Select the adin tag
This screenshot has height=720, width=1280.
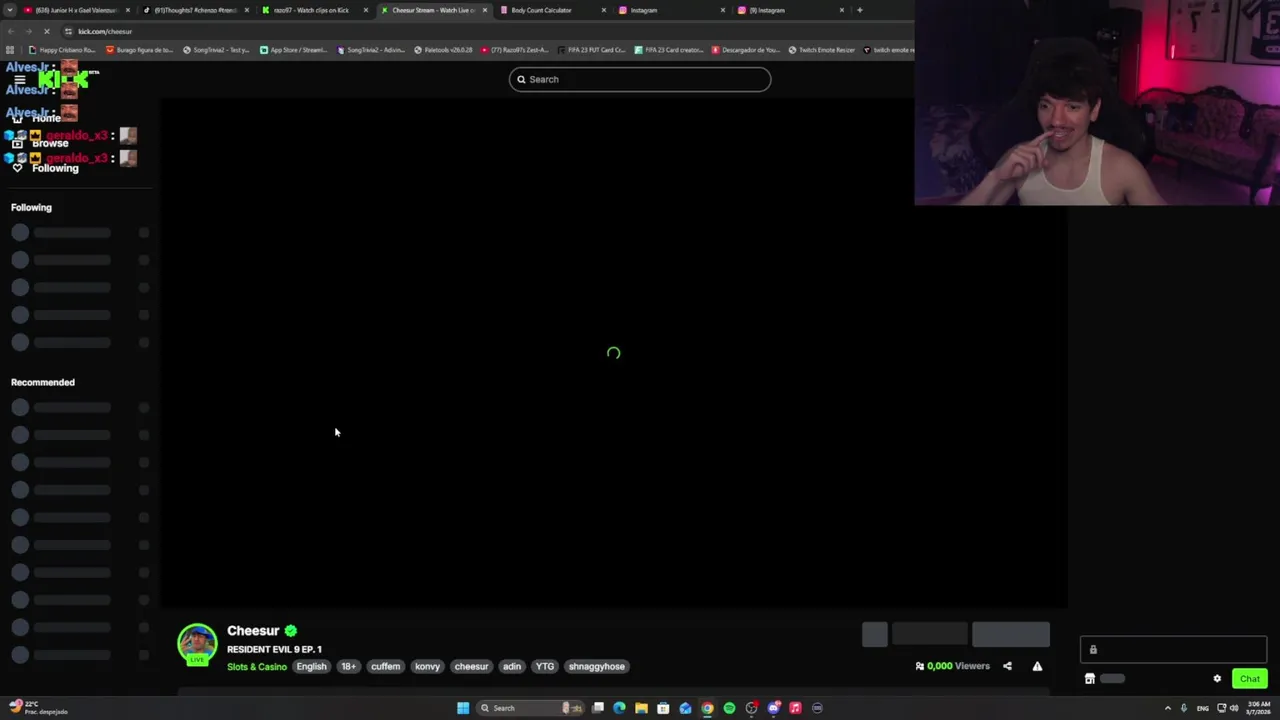tap(512, 667)
